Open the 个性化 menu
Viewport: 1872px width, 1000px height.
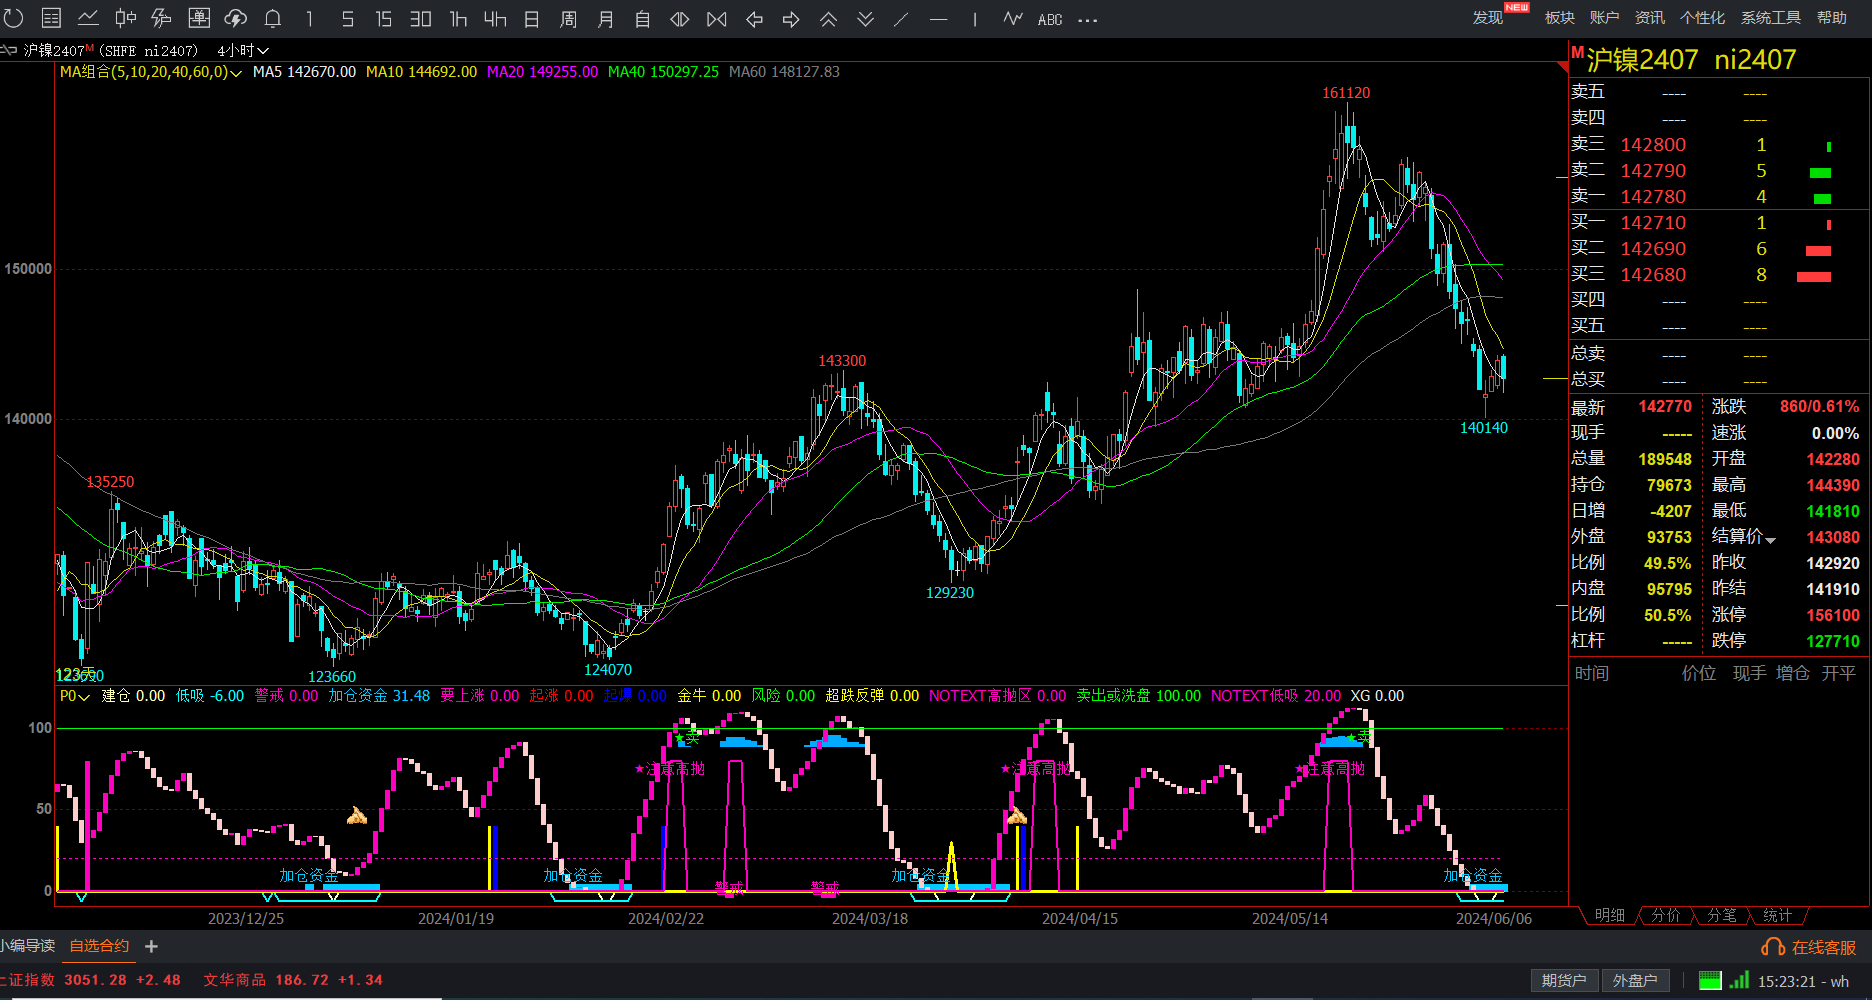coord(1702,18)
